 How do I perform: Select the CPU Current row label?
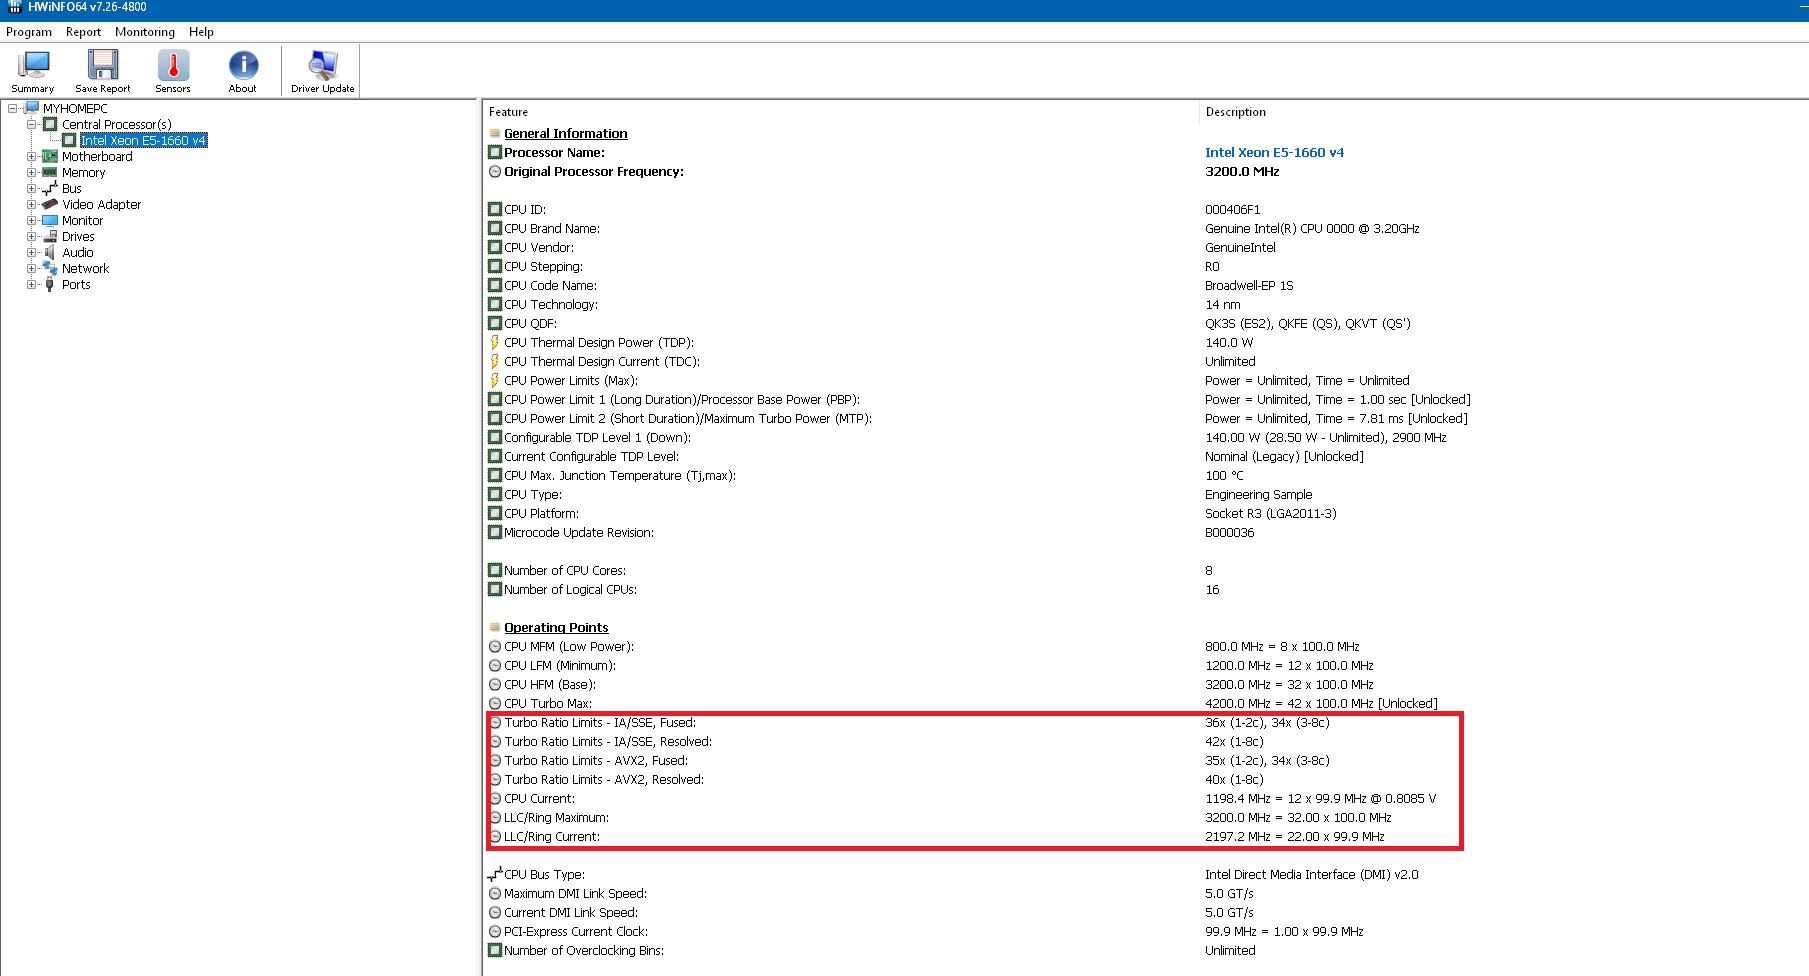pos(539,798)
